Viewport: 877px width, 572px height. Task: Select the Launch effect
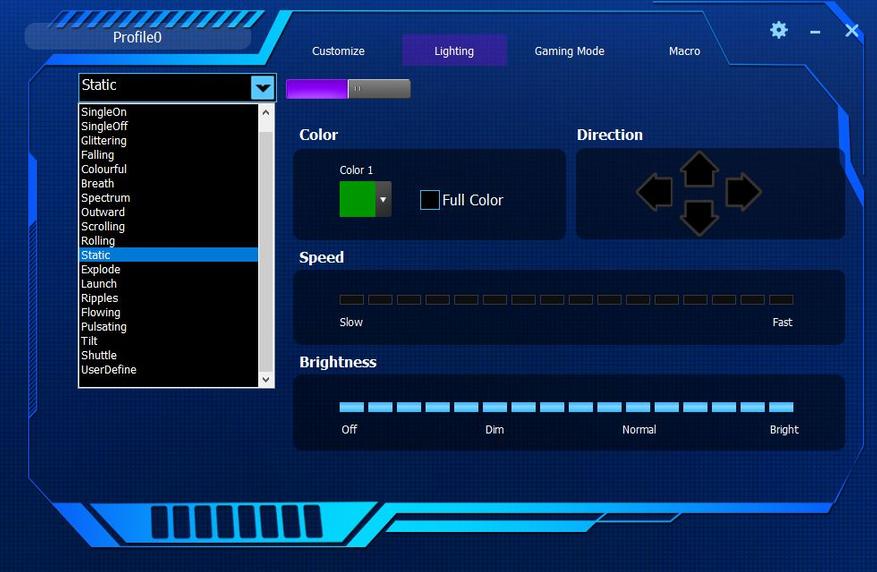click(x=169, y=283)
